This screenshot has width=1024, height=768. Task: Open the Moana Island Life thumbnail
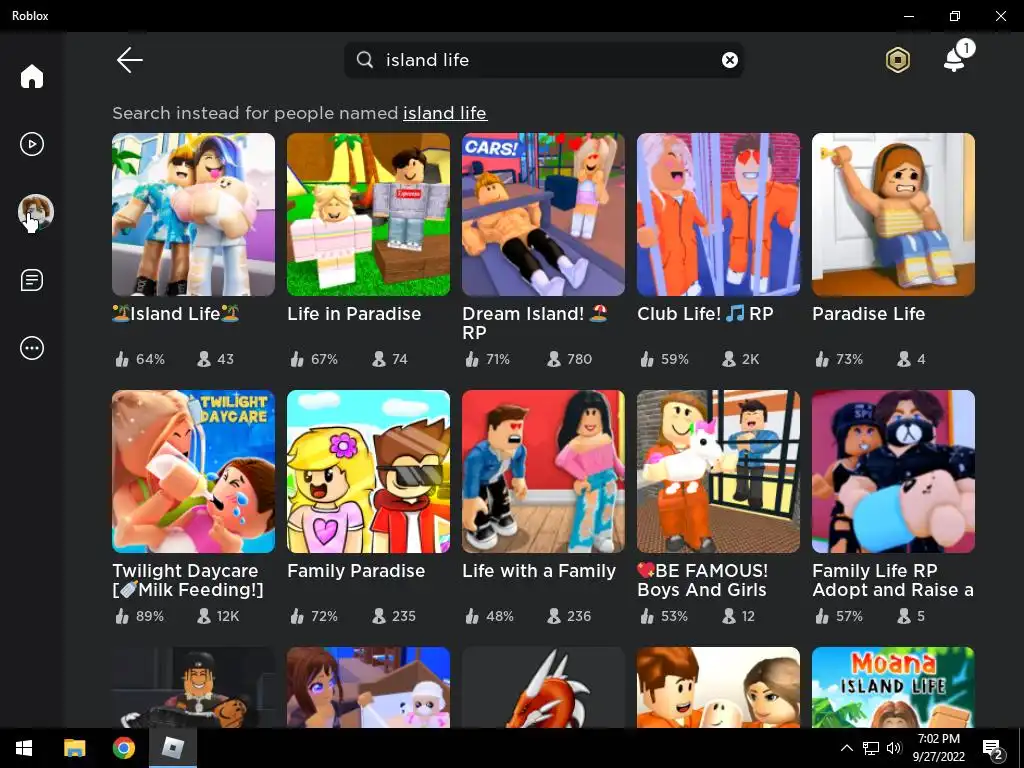tap(893, 687)
